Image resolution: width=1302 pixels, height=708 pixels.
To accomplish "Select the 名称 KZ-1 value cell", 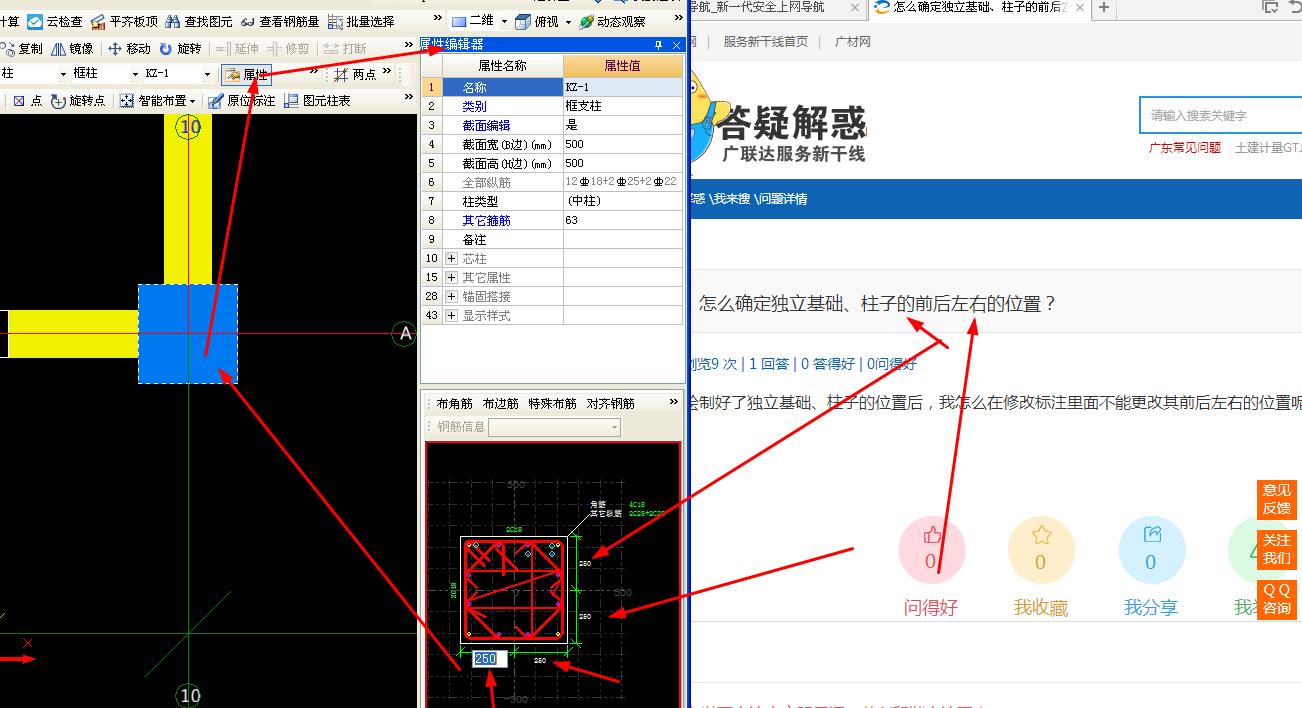I will 623,87.
